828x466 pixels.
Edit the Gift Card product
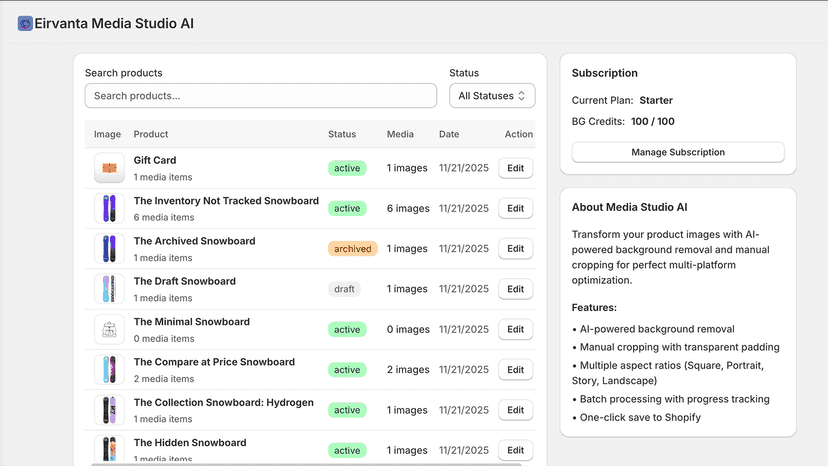(515, 168)
